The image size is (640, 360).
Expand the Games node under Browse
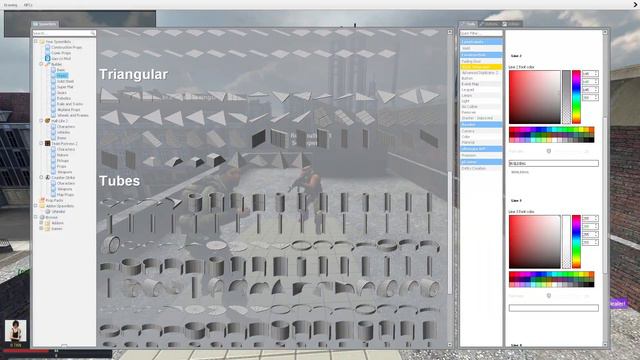click(41, 228)
